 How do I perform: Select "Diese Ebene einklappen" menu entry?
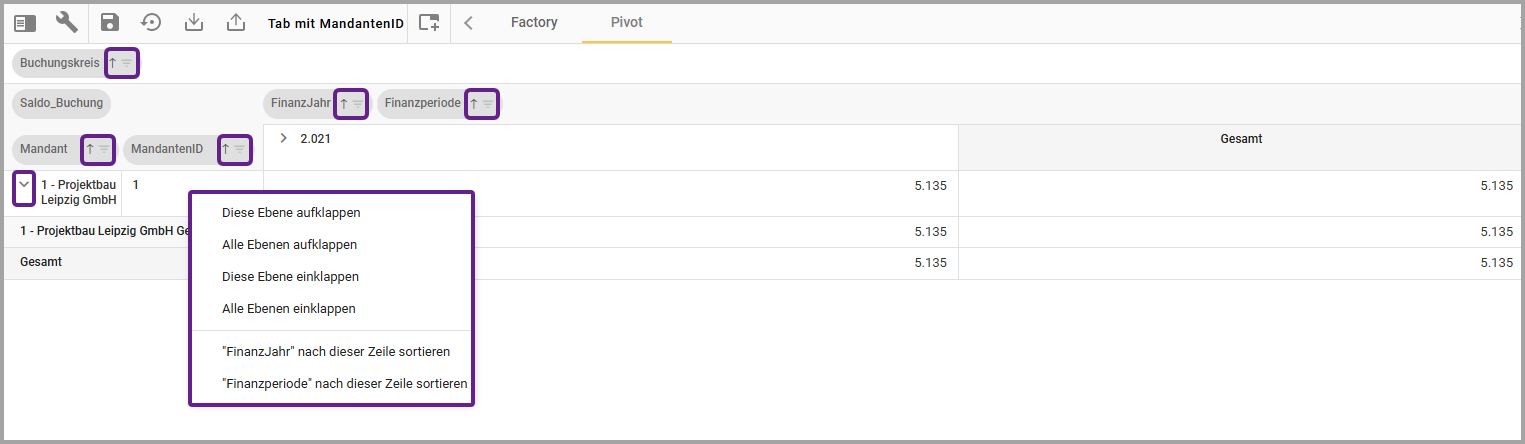[290, 277]
